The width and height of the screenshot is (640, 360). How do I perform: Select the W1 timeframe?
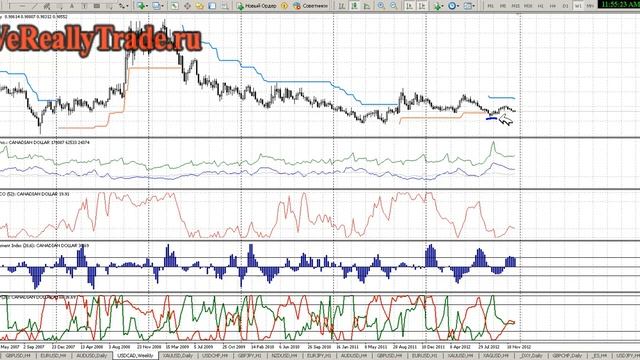tap(578, 6)
